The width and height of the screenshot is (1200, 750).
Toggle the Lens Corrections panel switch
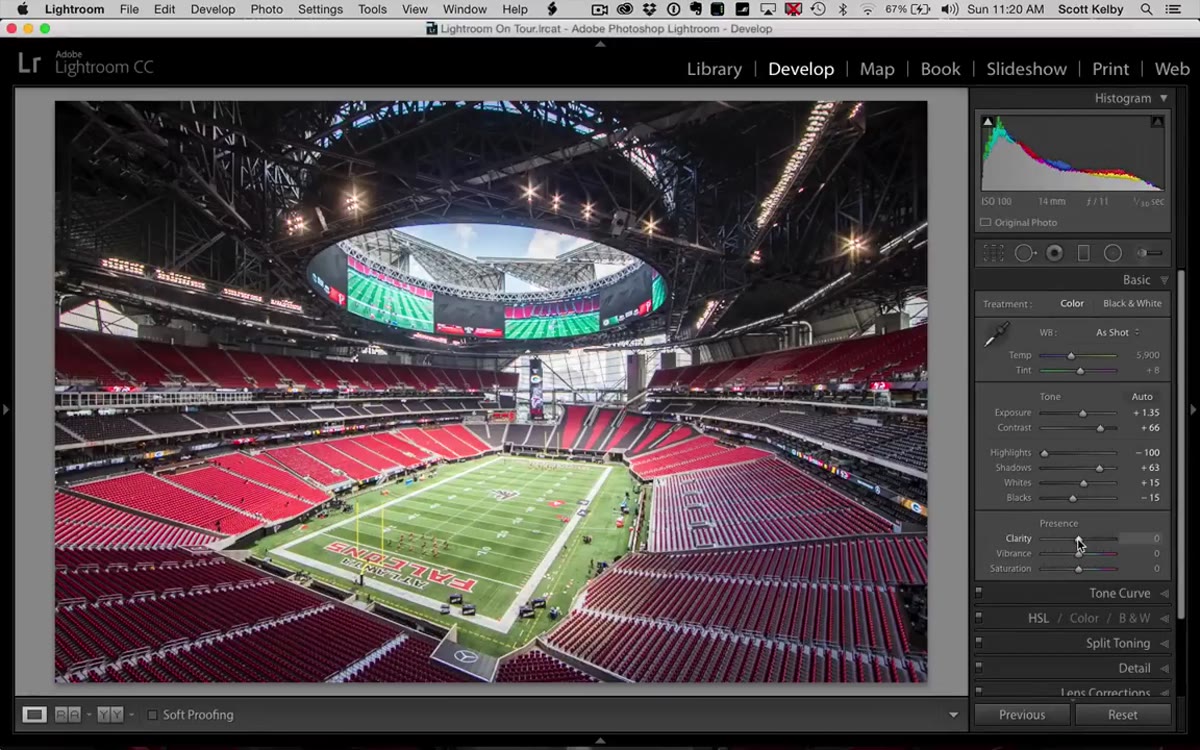[x=979, y=691]
